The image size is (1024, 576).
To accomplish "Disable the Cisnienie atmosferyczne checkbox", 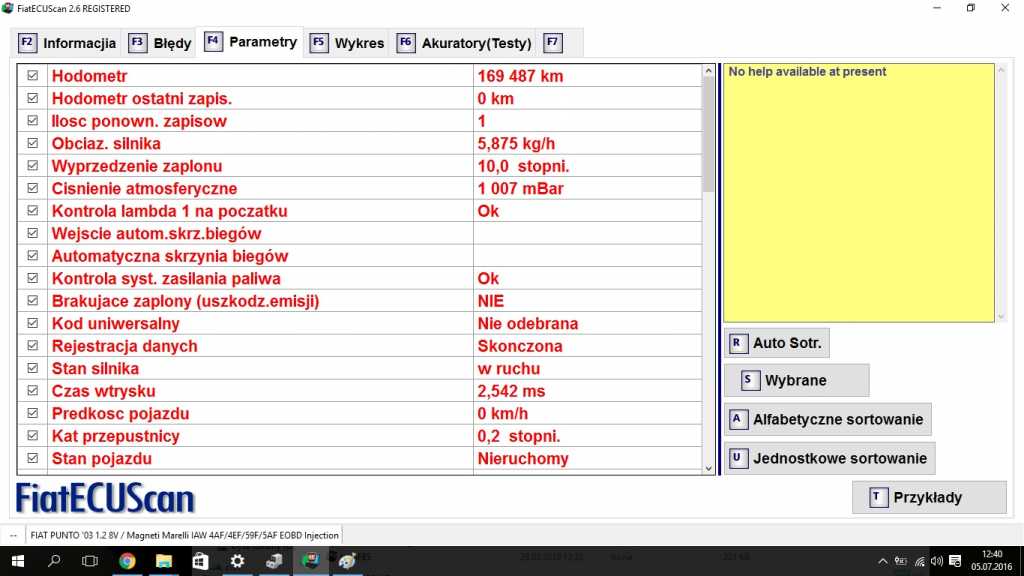I will [x=33, y=188].
